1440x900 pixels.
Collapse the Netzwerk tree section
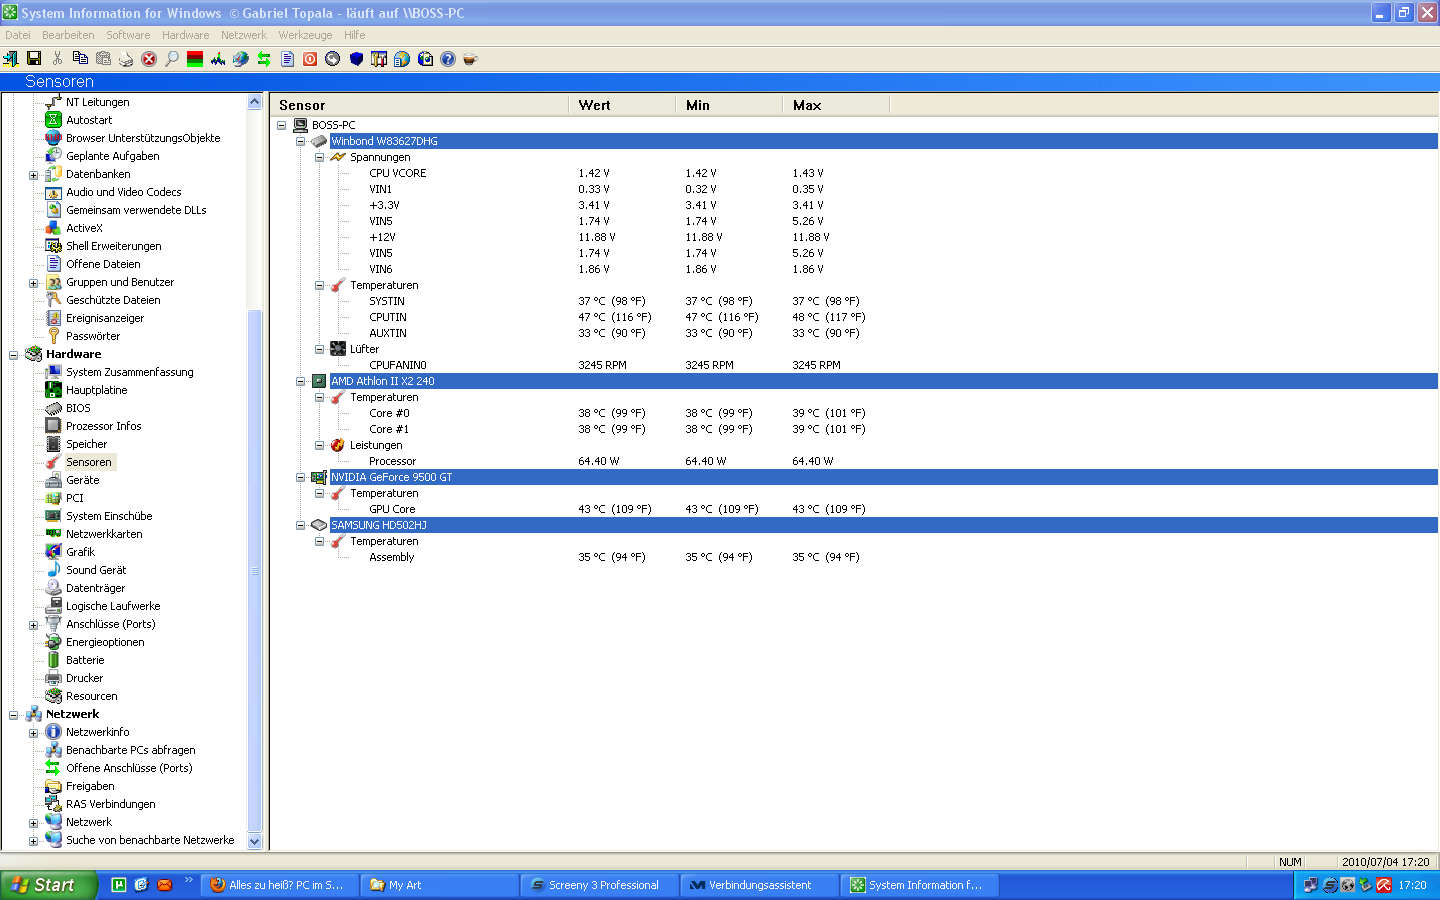point(13,714)
